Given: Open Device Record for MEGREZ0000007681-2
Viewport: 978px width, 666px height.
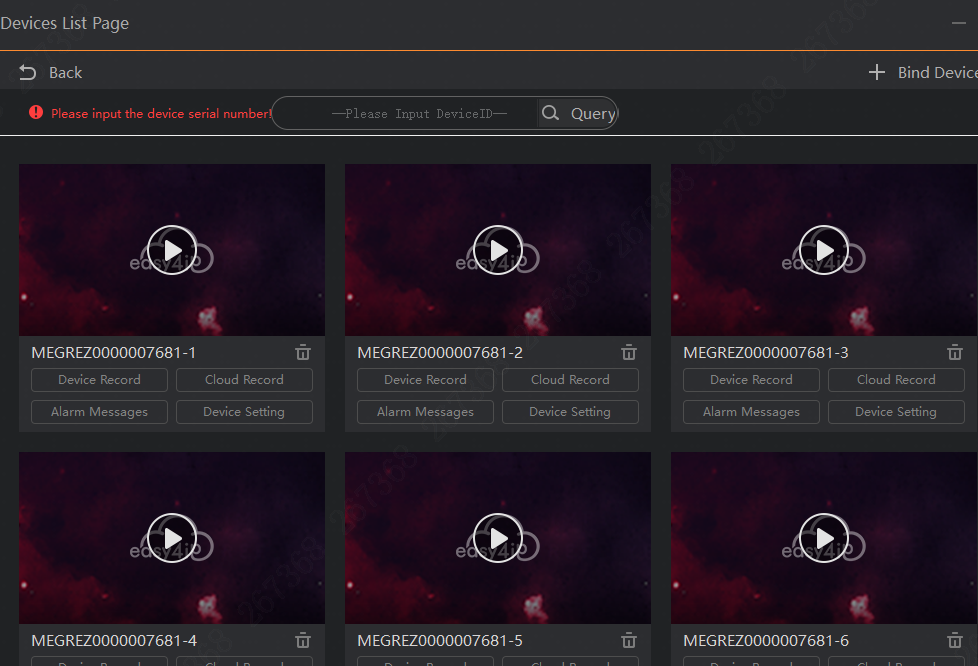Looking at the screenshot, I should (425, 380).
